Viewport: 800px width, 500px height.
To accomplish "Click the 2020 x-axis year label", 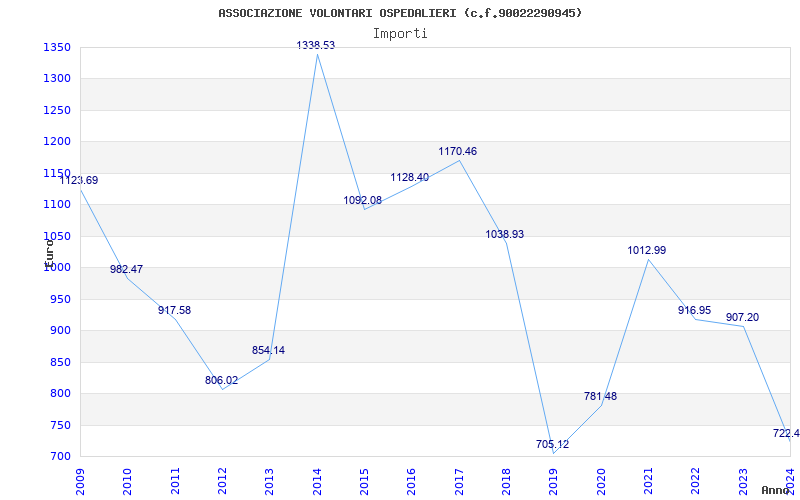I will (601, 482).
